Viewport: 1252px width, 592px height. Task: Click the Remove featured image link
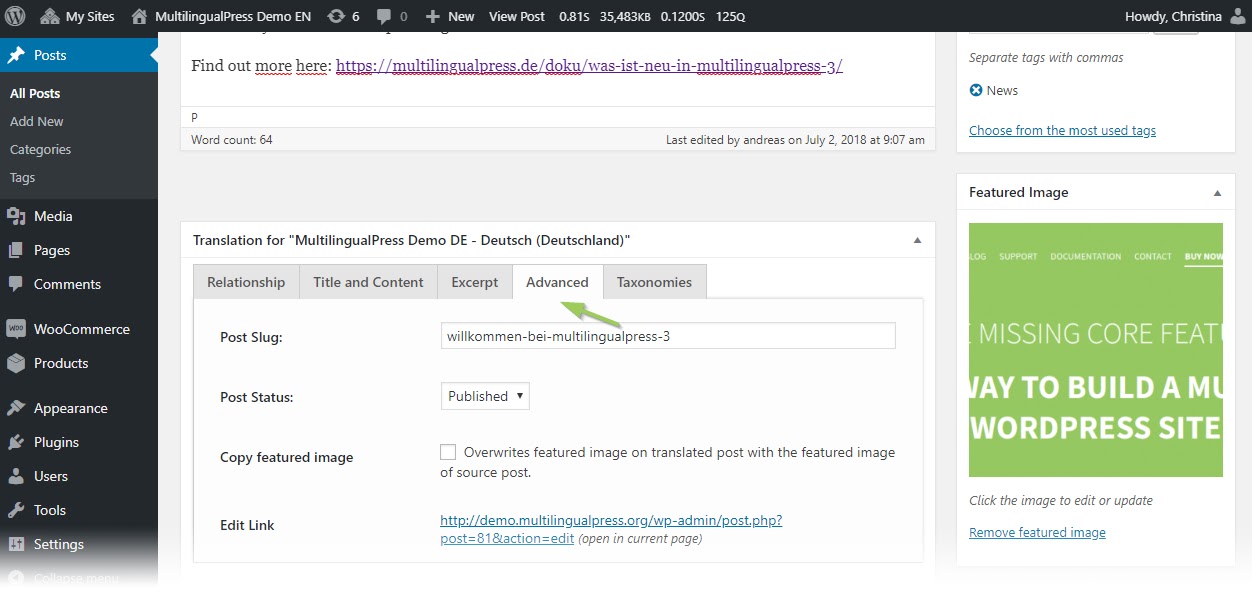(1037, 532)
